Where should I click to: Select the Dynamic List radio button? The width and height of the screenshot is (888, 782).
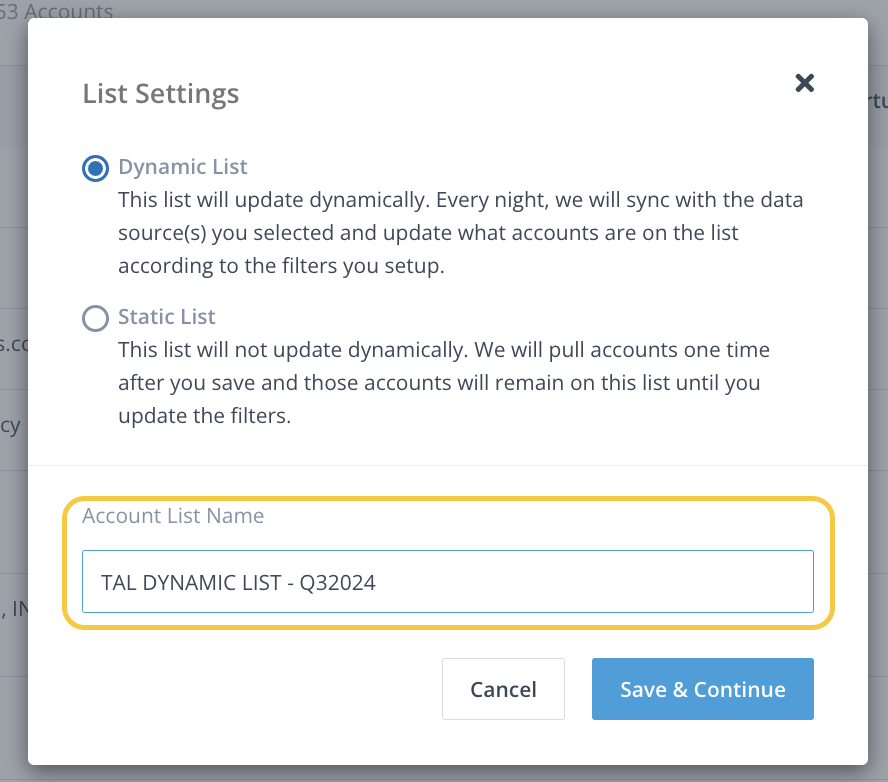click(95, 169)
